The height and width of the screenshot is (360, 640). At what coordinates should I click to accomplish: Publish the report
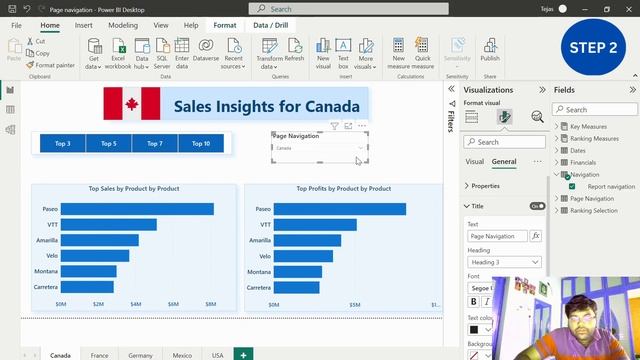click(x=490, y=50)
